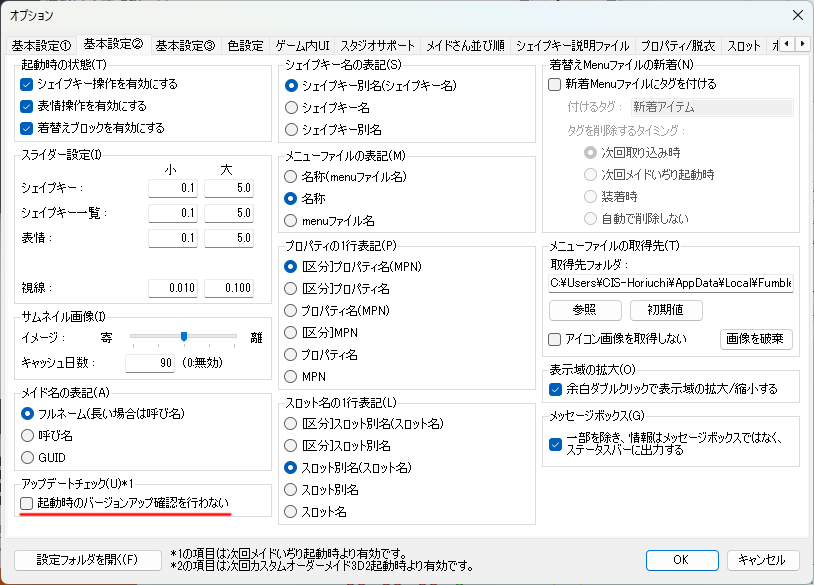814x585 pixels.
Task: Click the 画像を破棄 button
Action: pyautogui.click(x=756, y=339)
